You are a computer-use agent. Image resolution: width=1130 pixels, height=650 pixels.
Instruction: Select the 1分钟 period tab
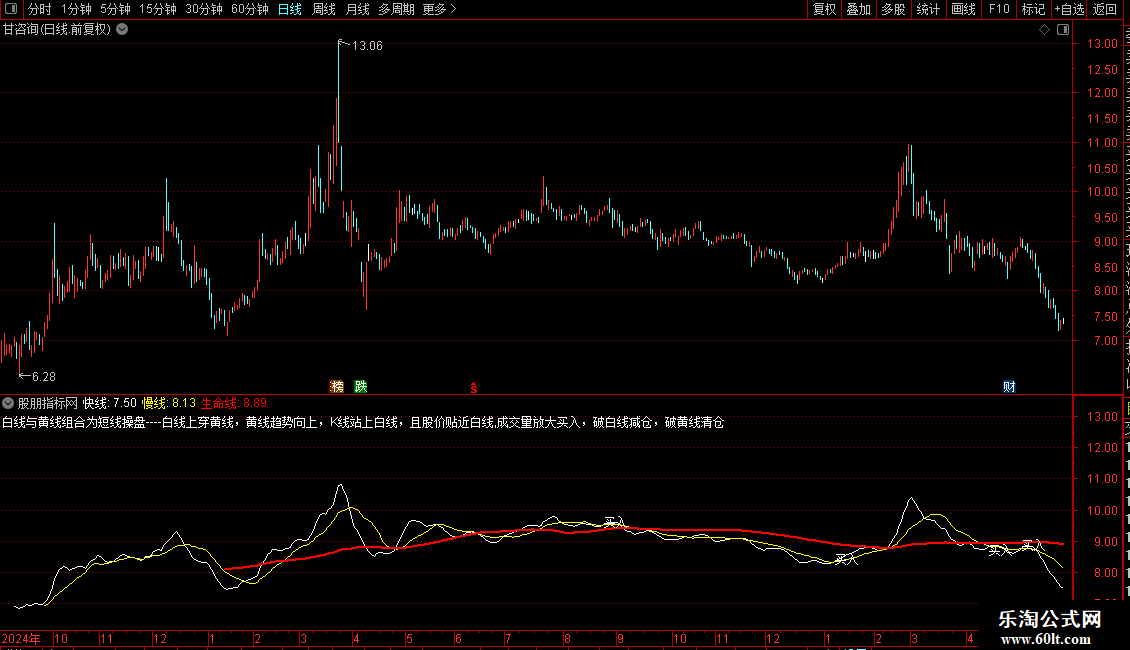click(x=76, y=9)
